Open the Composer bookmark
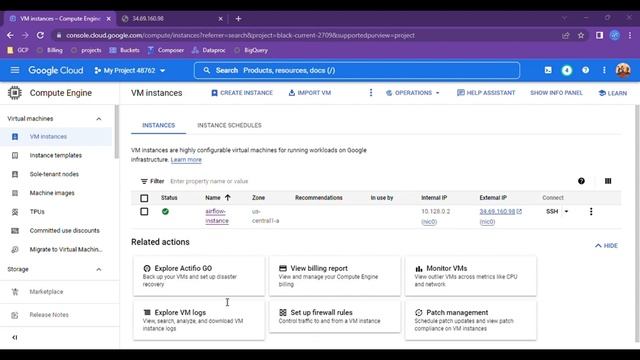This screenshot has height=360, width=640. 165,50
